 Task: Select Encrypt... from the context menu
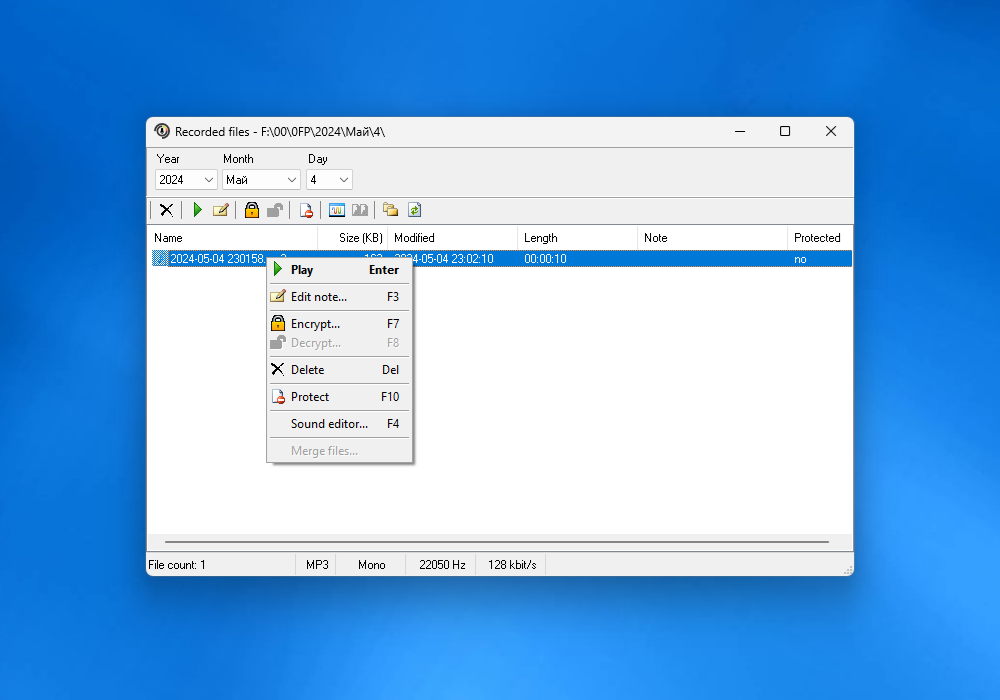tap(340, 324)
